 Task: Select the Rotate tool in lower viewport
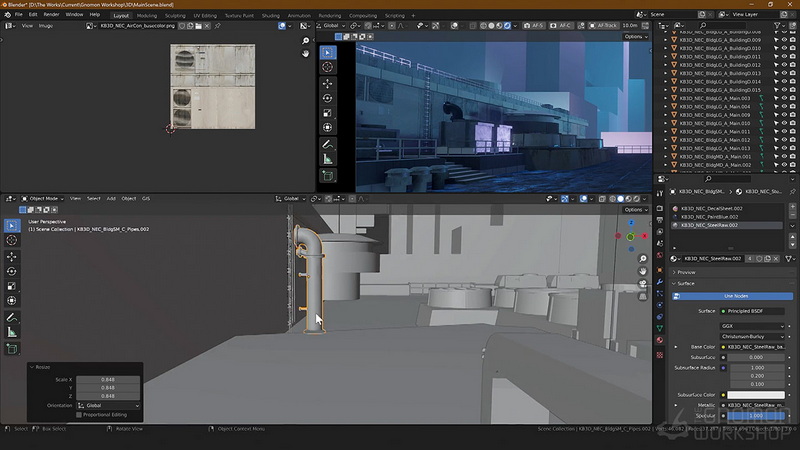click(x=12, y=271)
